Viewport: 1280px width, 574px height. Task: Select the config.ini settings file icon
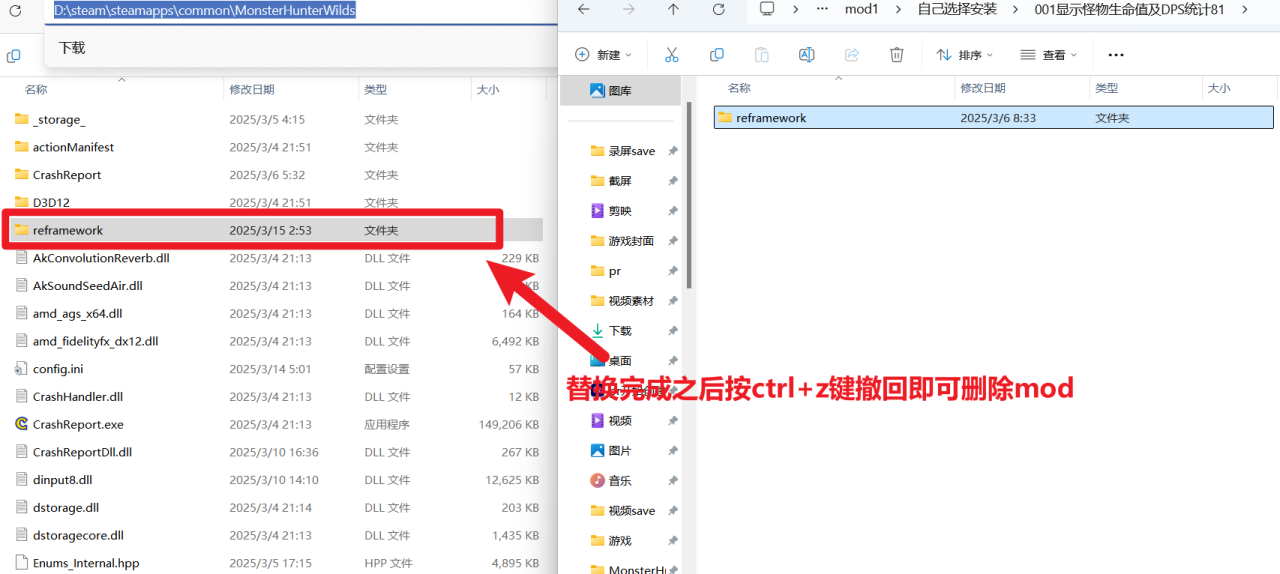[22, 369]
